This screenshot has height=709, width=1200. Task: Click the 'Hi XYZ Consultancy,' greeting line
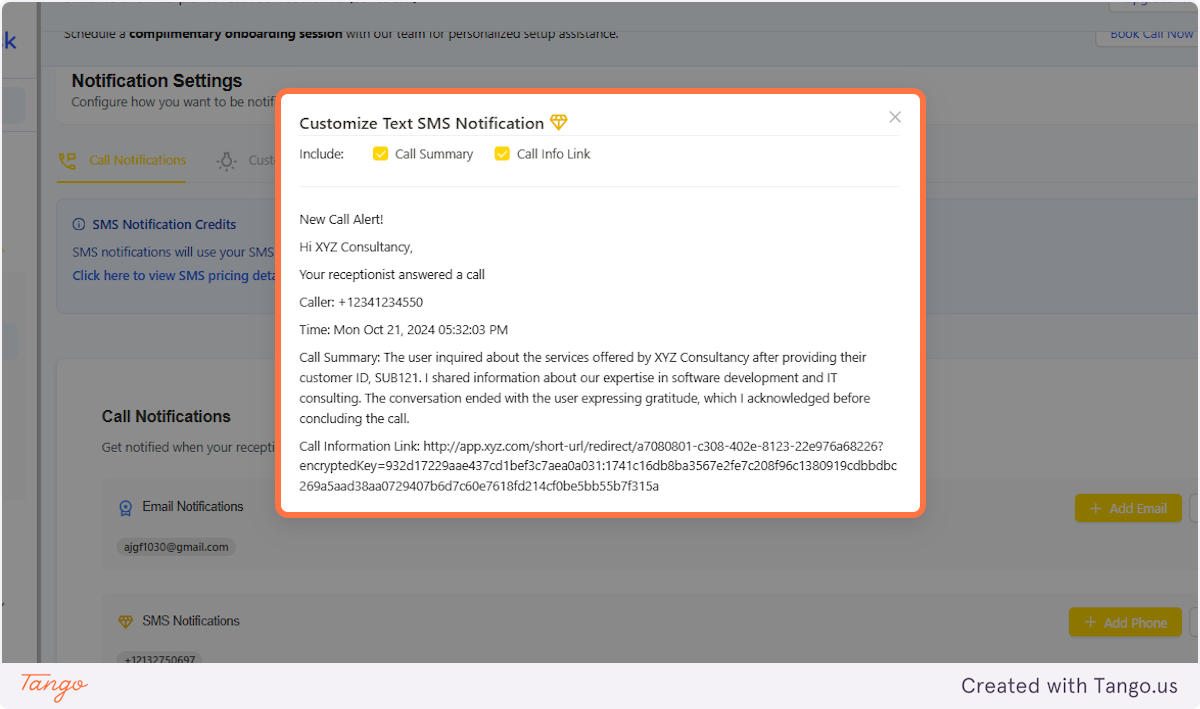tap(356, 247)
